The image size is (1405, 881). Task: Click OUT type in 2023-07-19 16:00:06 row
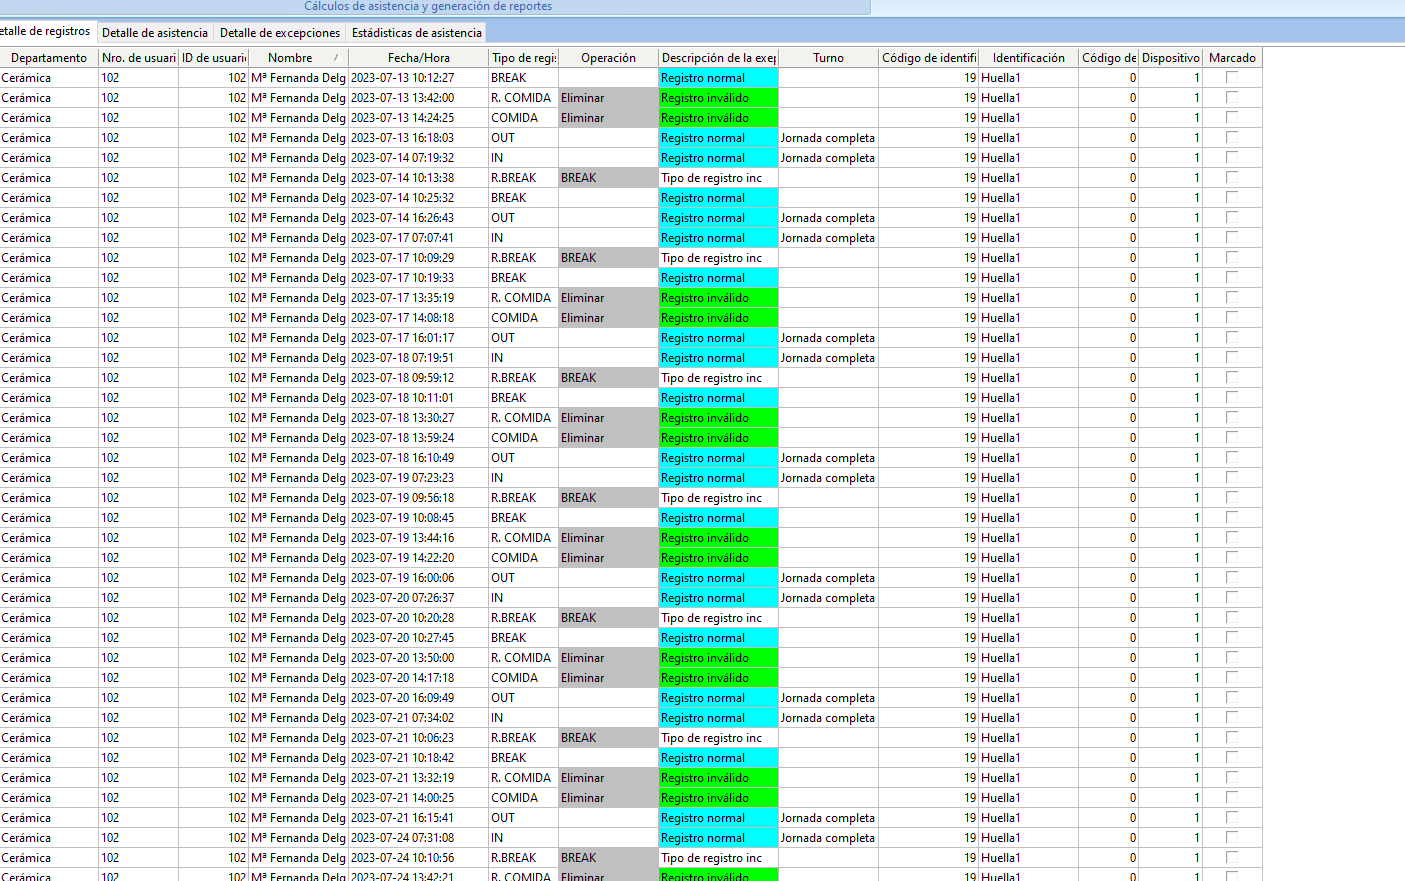coord(523,578)
